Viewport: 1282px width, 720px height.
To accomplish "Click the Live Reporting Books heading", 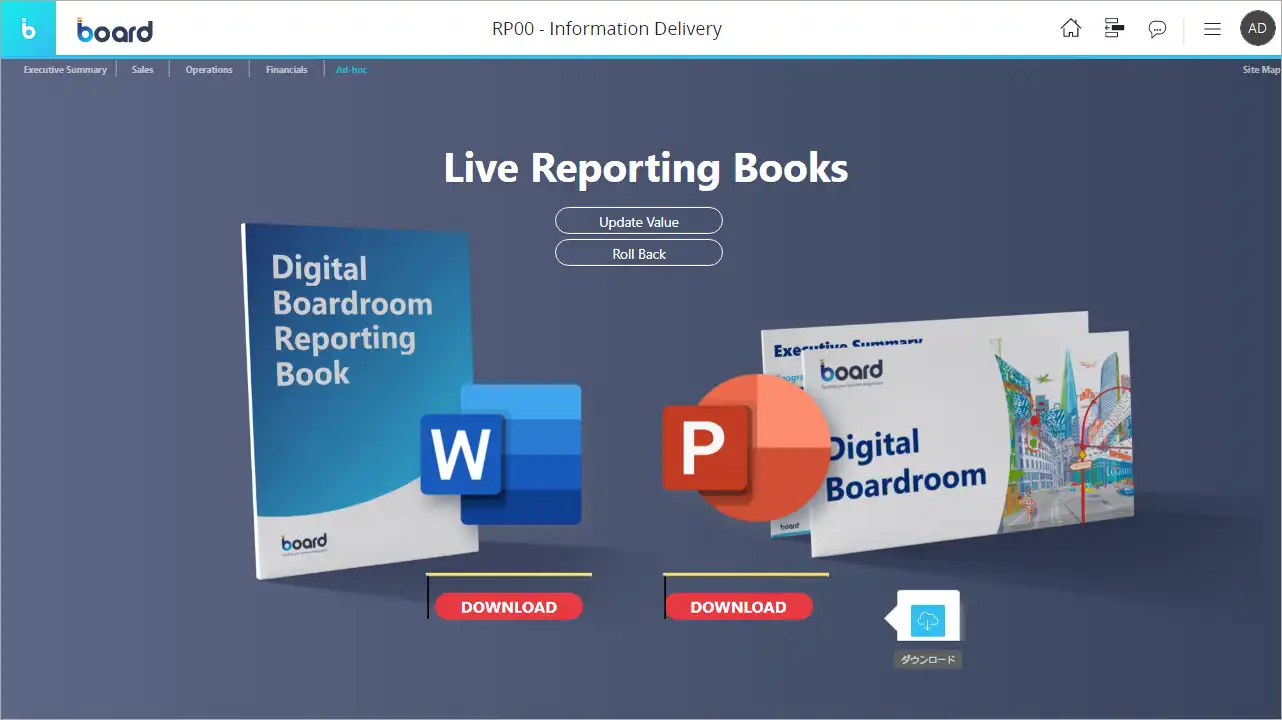I will click(646, 167).
